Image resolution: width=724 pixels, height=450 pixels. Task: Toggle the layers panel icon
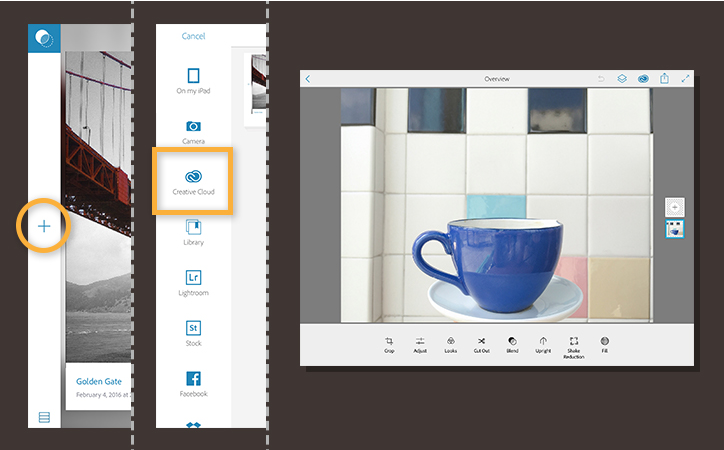tap(622, 79)
